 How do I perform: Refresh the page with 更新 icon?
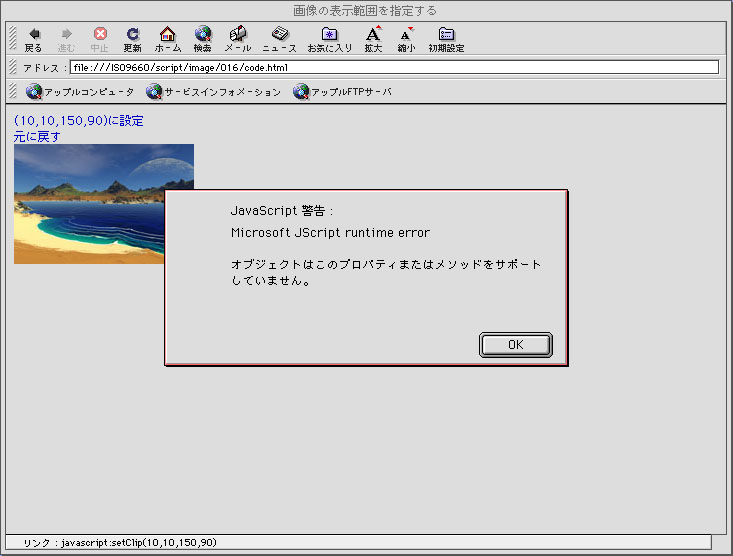tap(133, 34)
